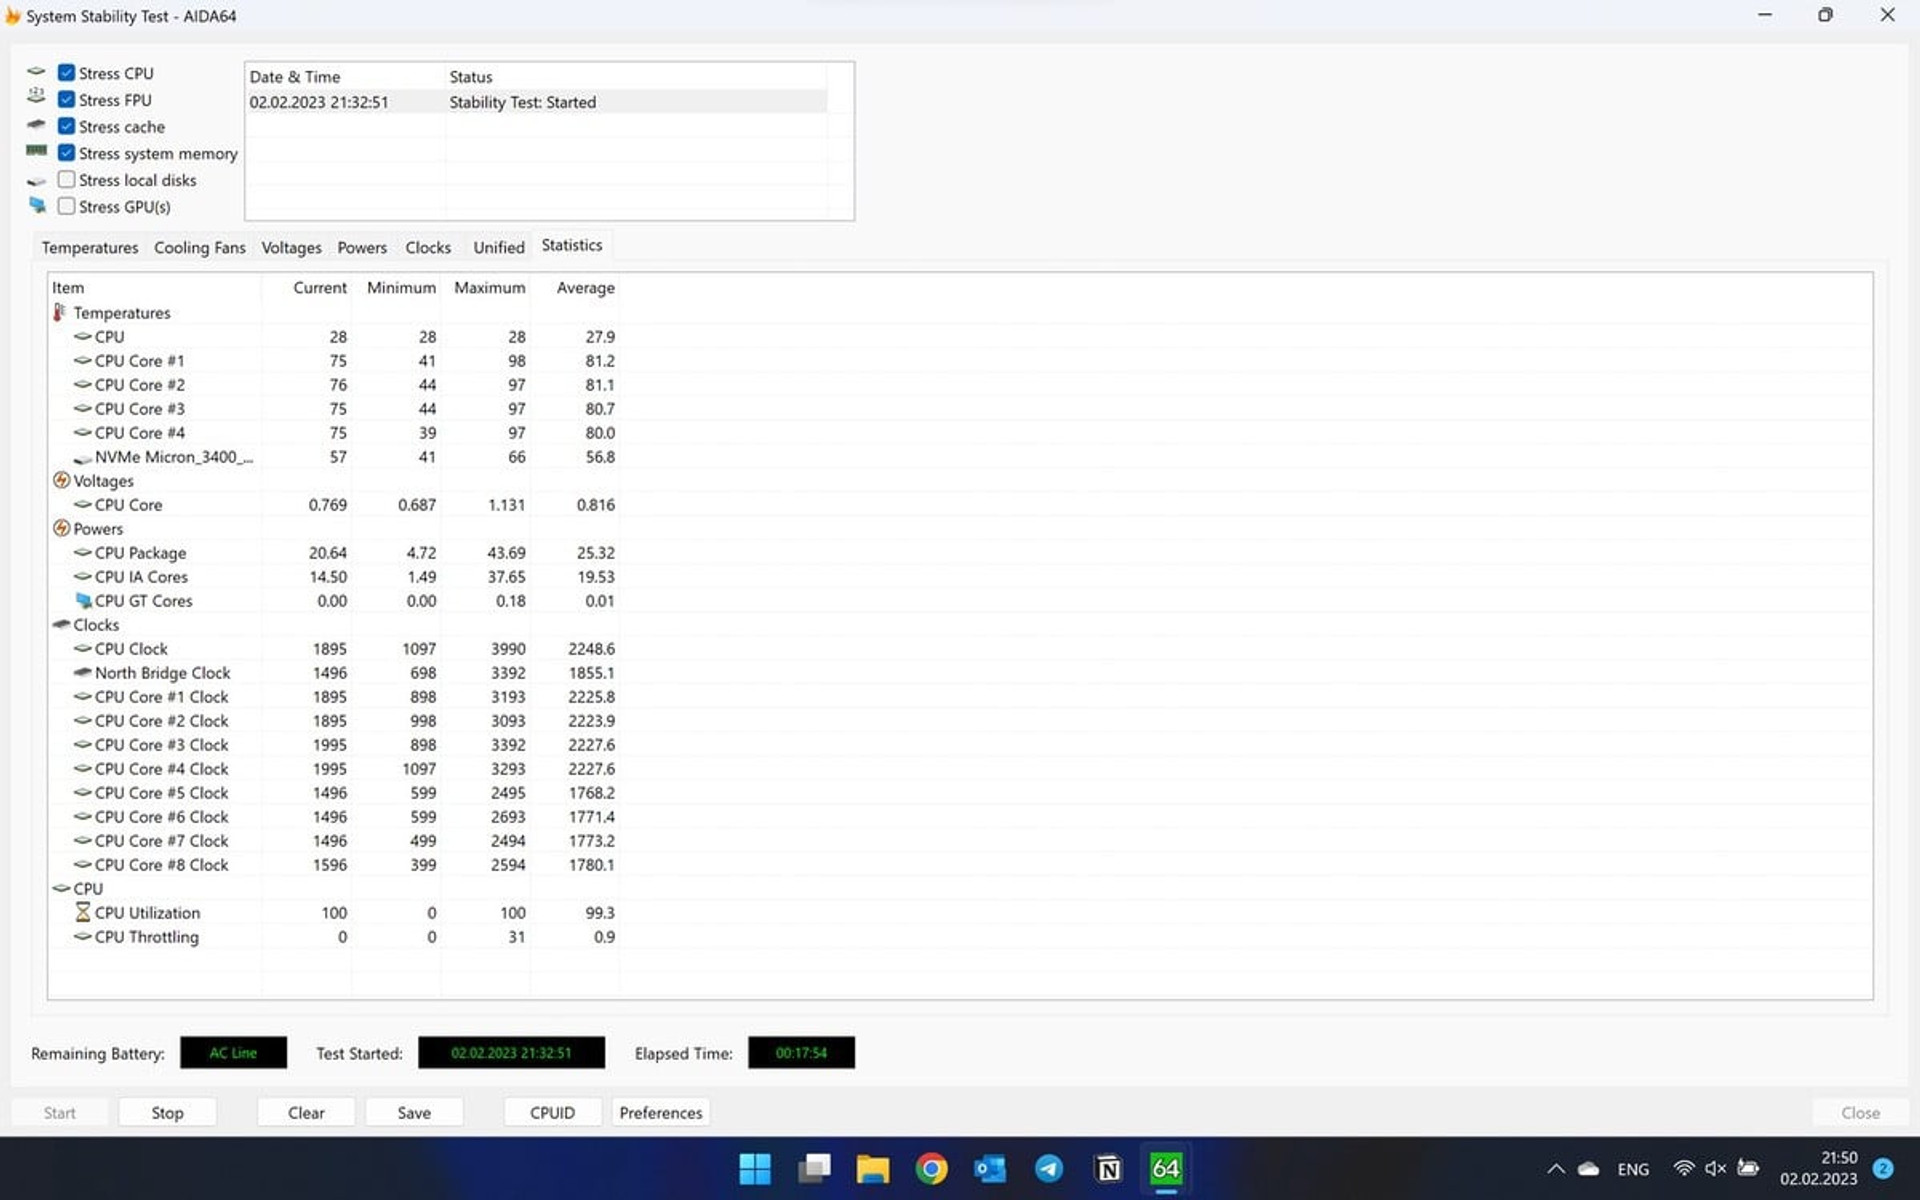Image resolution: width=1920 pixels, height=1200 pixels.
Task: Click the Date & Time column header
Action: [345, 77]
